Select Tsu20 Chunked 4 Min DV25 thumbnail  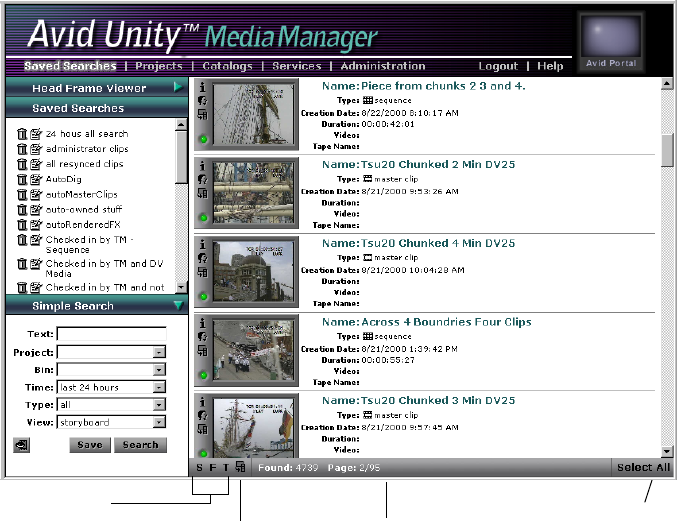[253, 271]
